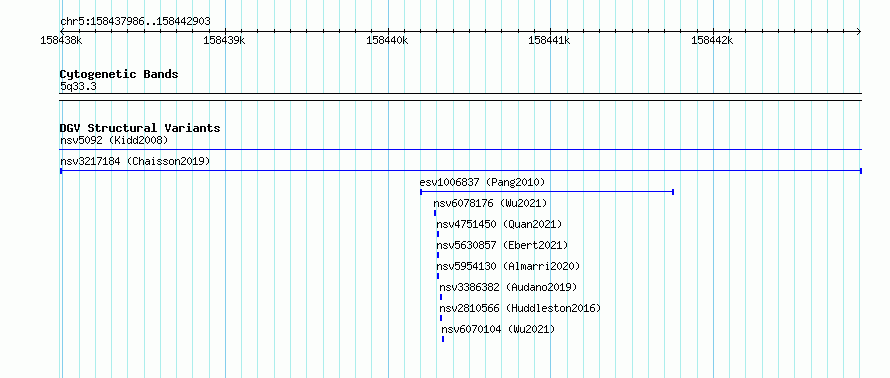Click the small nsv2810566 feature mark

coord(440,318)
